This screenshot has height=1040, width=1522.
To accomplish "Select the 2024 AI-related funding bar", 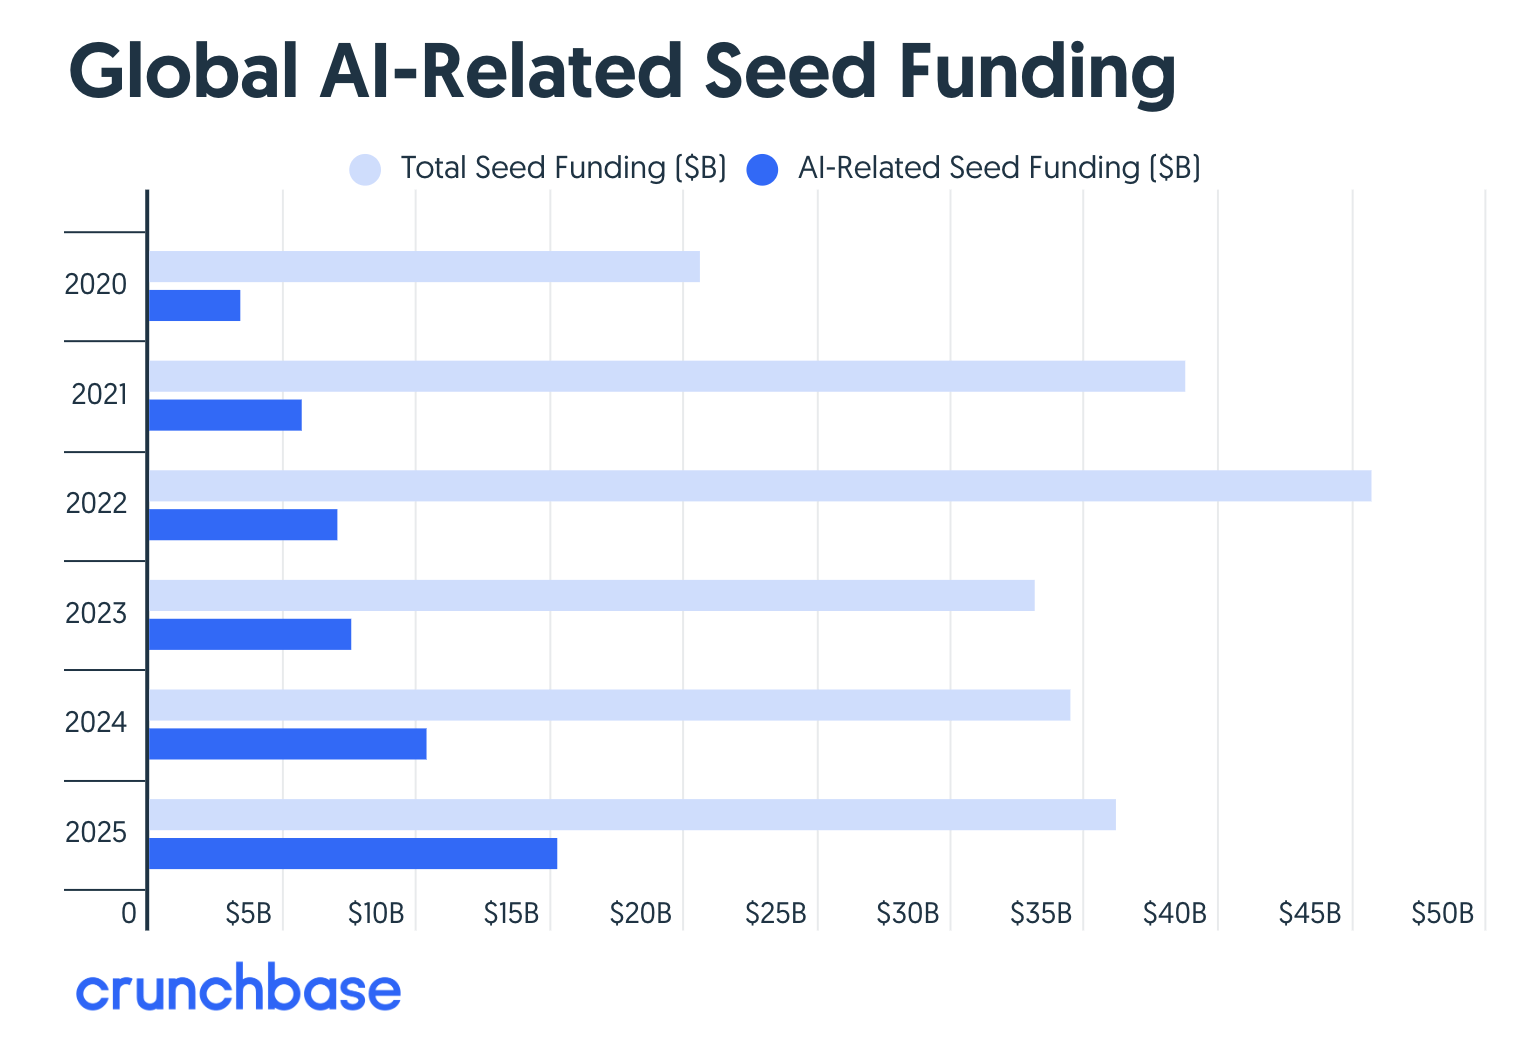I will click(x=287, y=744).
